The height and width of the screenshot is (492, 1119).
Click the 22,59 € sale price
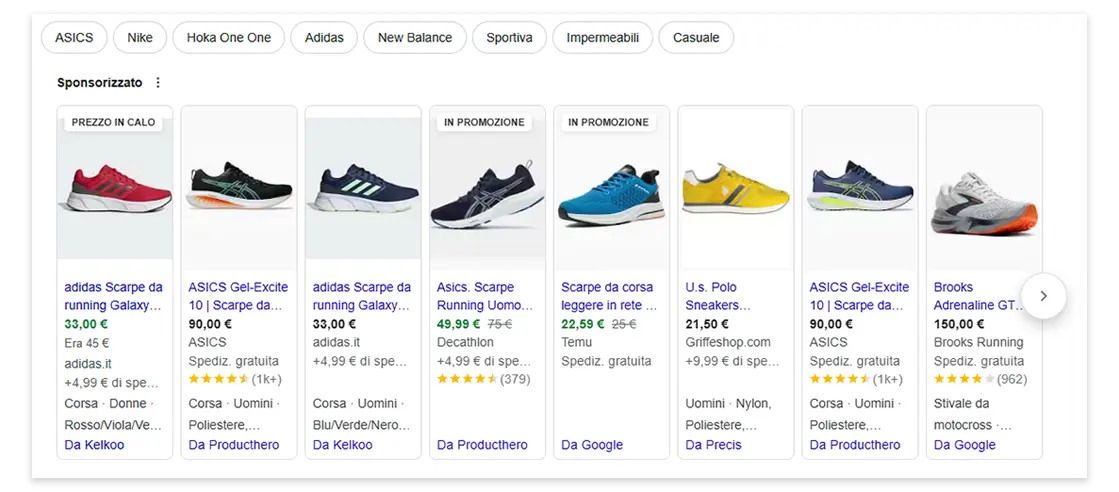coord(582,324)
